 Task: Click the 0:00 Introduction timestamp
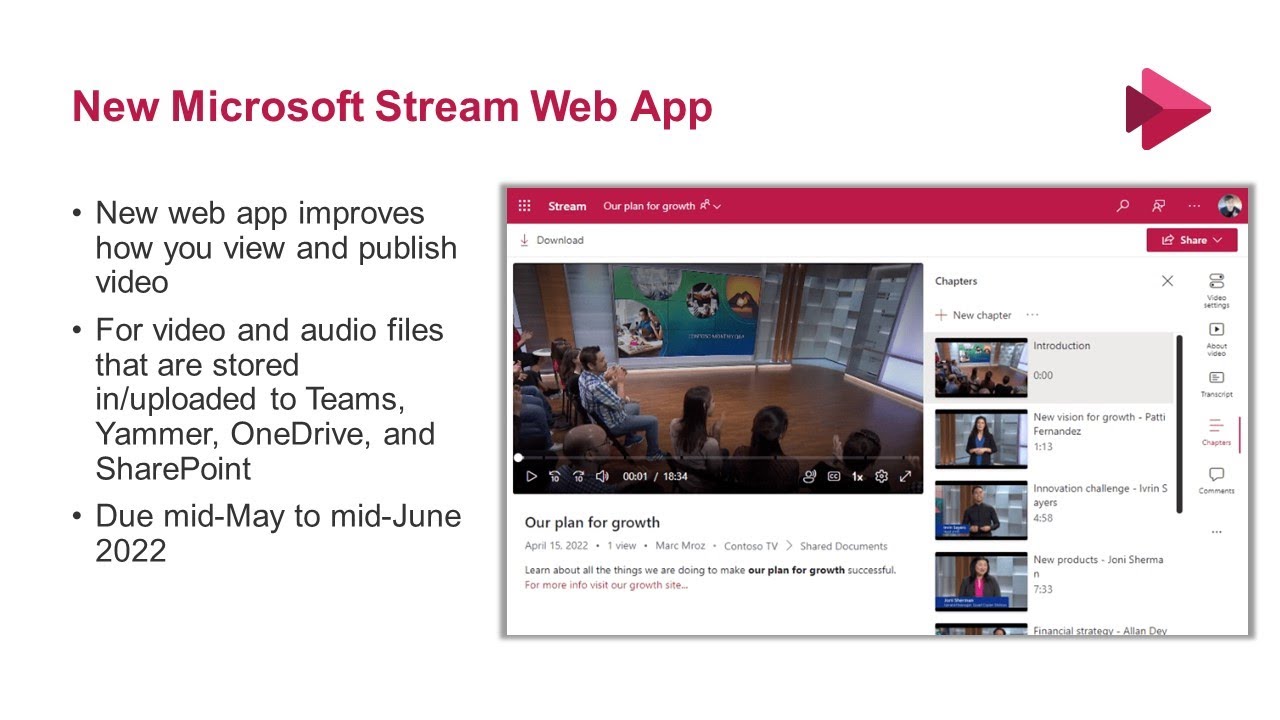click(1042, 376)
